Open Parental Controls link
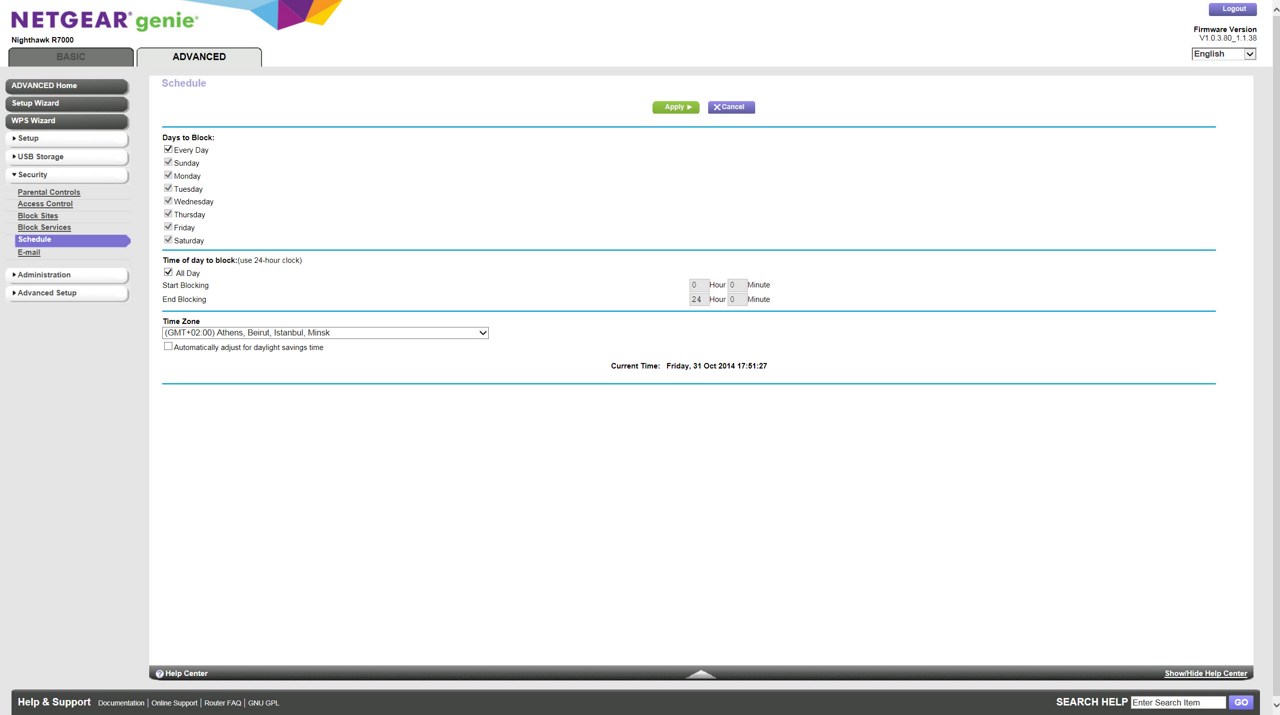Viewport: 1280px width, 715px height. (x=49, y=192)
